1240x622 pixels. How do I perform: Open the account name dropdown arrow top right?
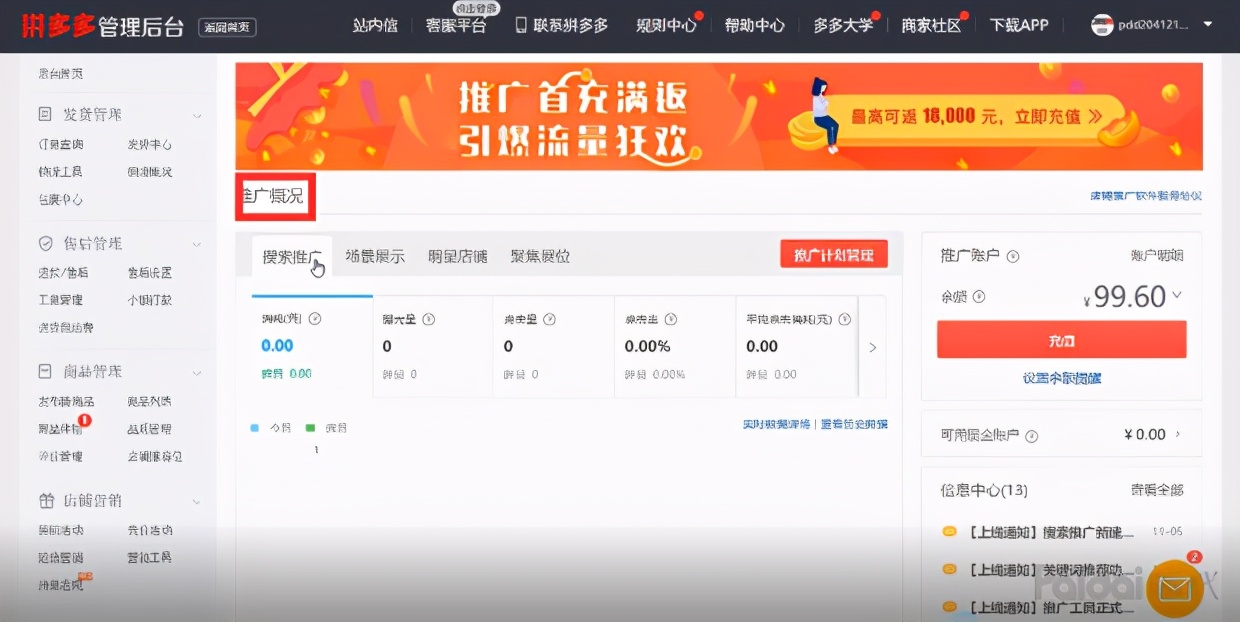[x=1207, y=24]
